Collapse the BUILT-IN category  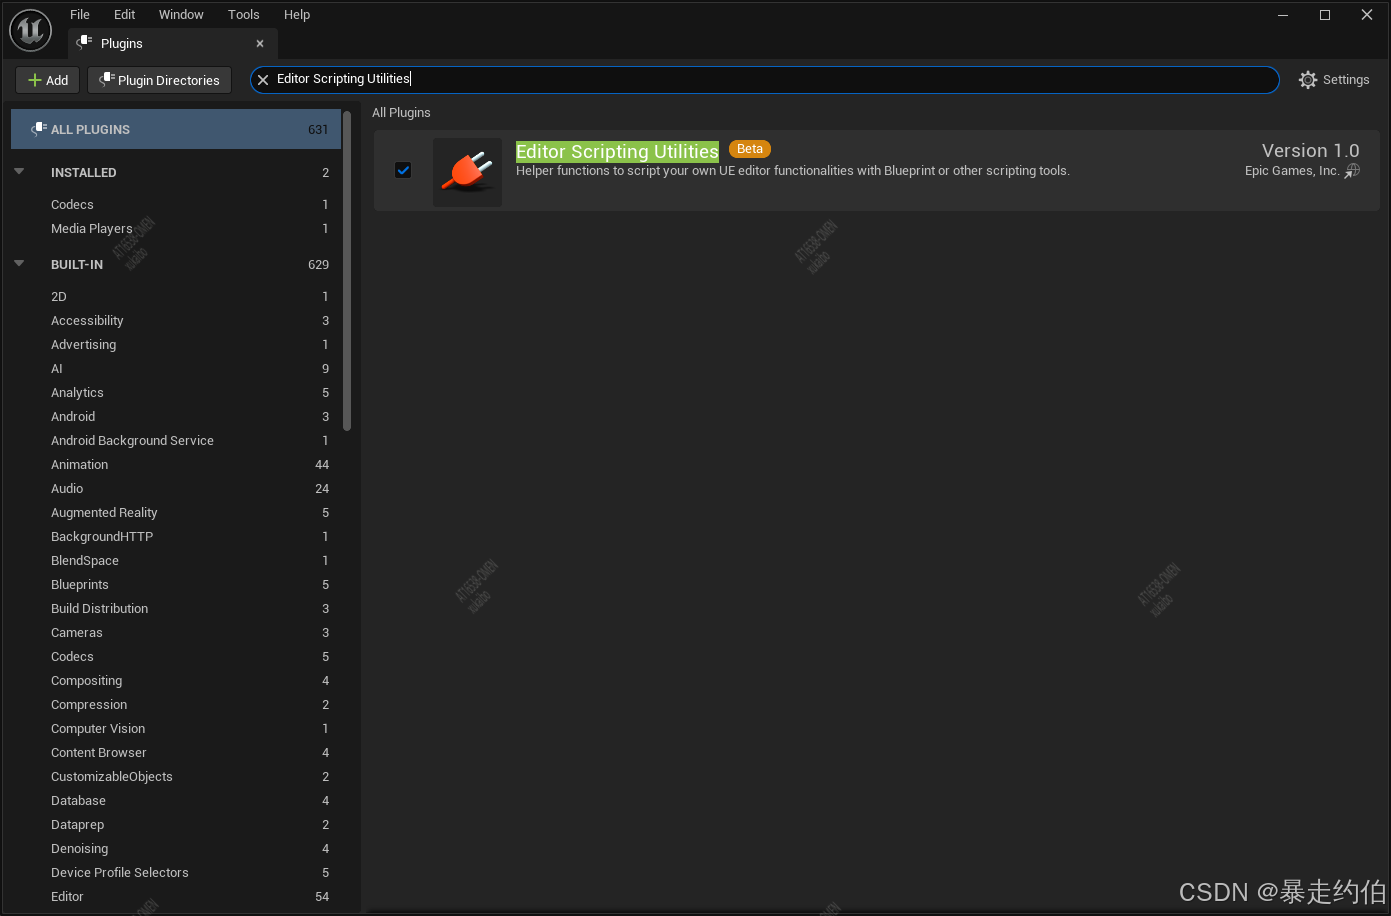pyautogui.click(x=19, y=264)
